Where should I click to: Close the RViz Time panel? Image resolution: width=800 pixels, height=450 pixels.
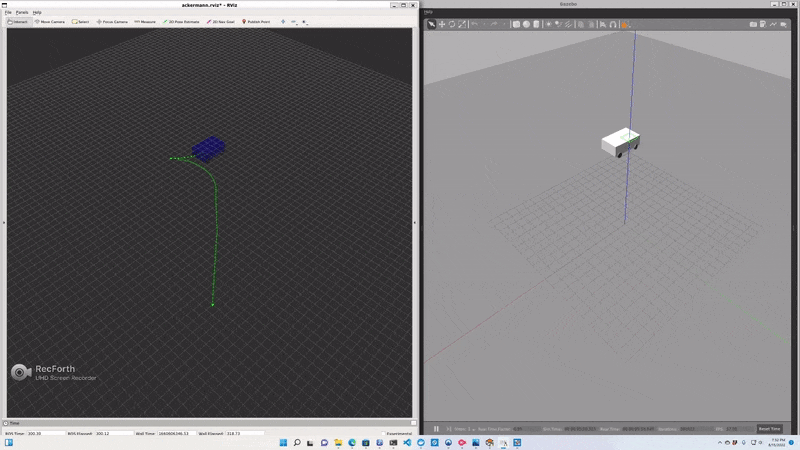(x=413, y=423)
